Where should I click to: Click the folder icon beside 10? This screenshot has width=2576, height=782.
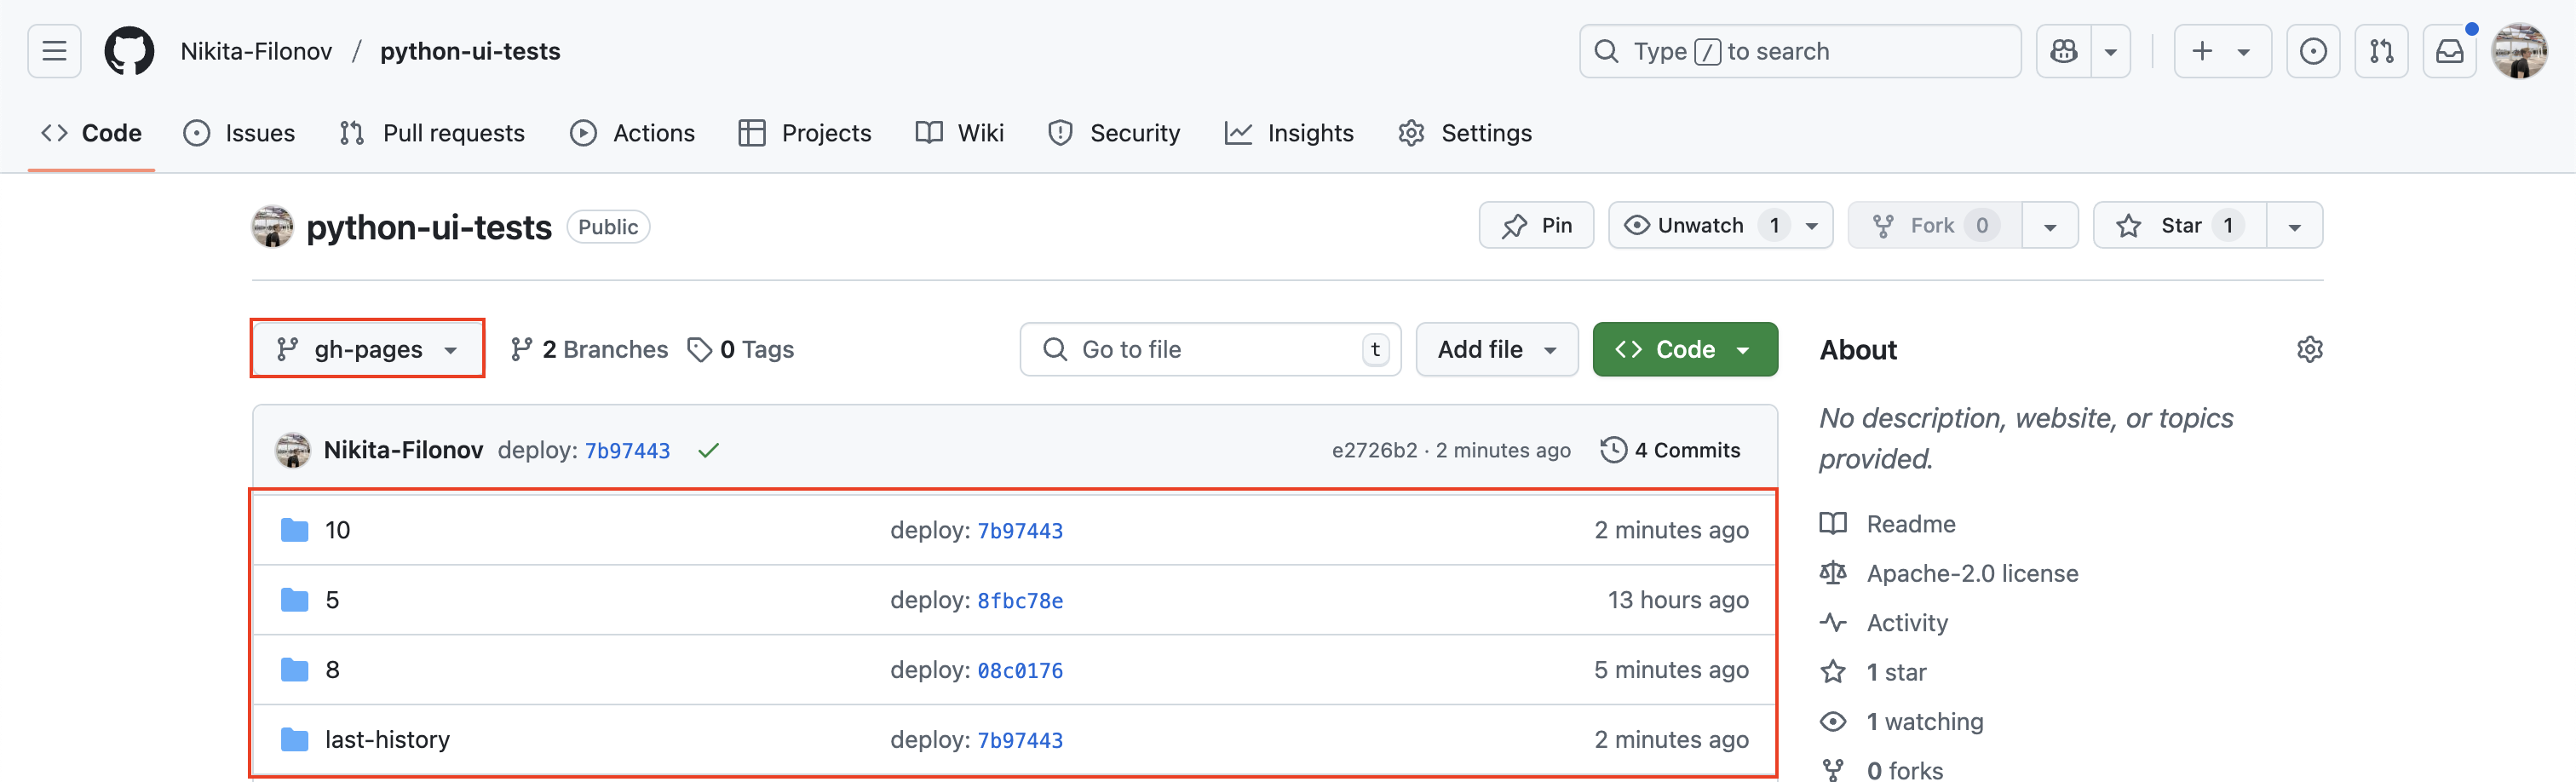tap(295, 530)
